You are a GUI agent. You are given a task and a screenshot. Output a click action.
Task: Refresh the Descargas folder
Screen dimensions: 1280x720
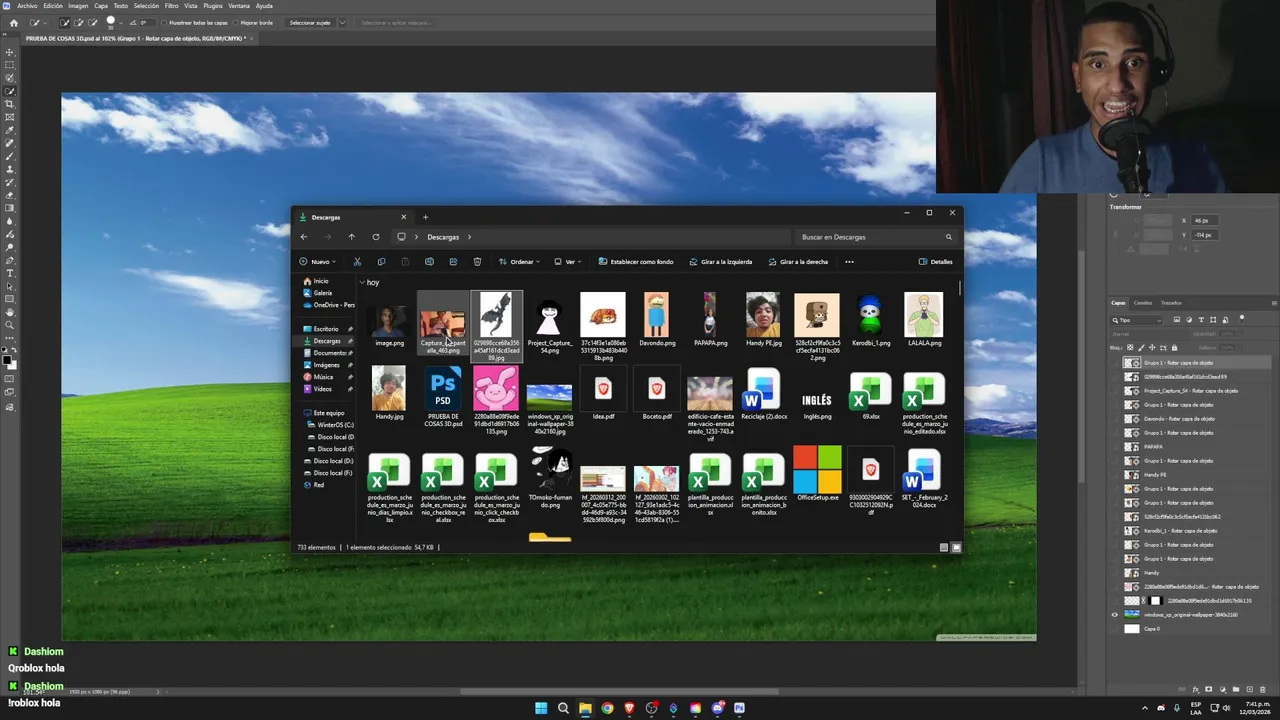(x=375, y=237)
